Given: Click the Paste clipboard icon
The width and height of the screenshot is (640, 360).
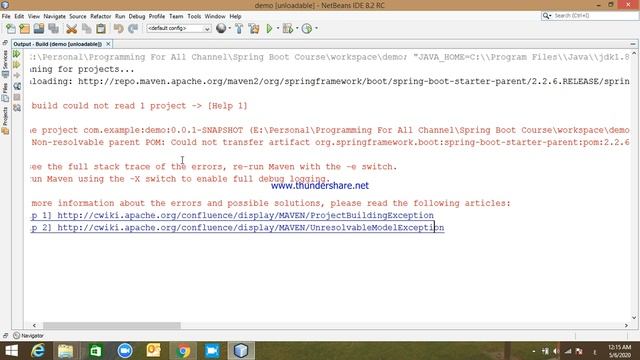Looking at the screenshot, I should [x=101, y=29].
